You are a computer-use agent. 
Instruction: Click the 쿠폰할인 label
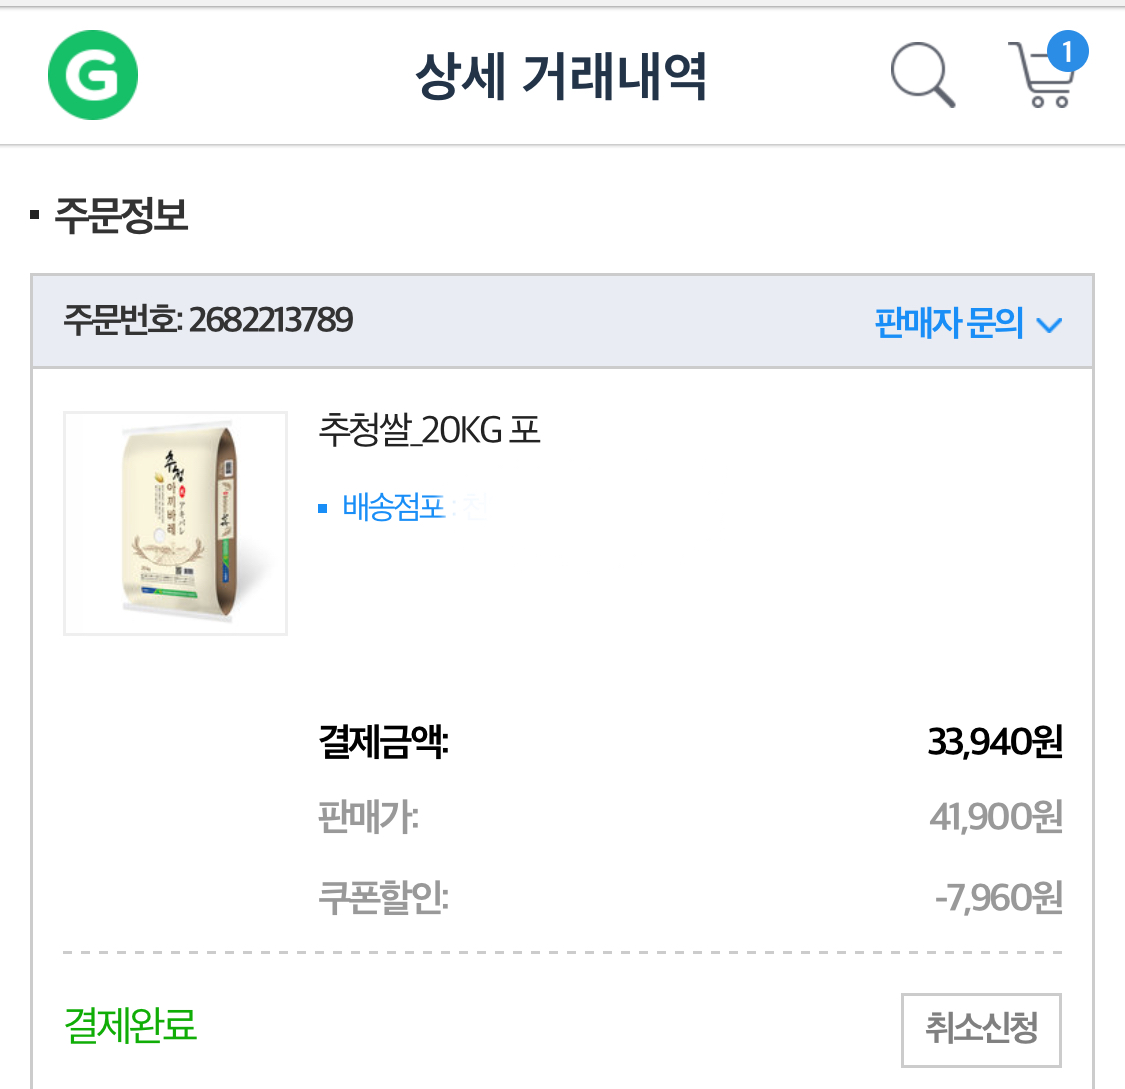click(384, 897)
